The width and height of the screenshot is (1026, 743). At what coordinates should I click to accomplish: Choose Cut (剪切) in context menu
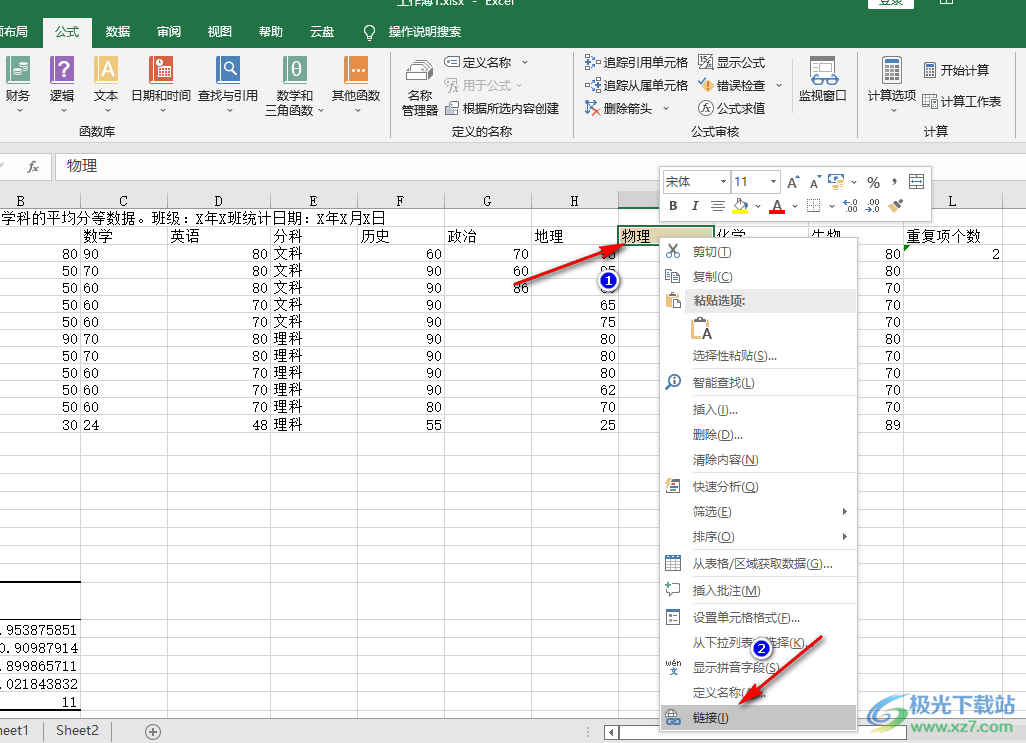pos(758,252)
